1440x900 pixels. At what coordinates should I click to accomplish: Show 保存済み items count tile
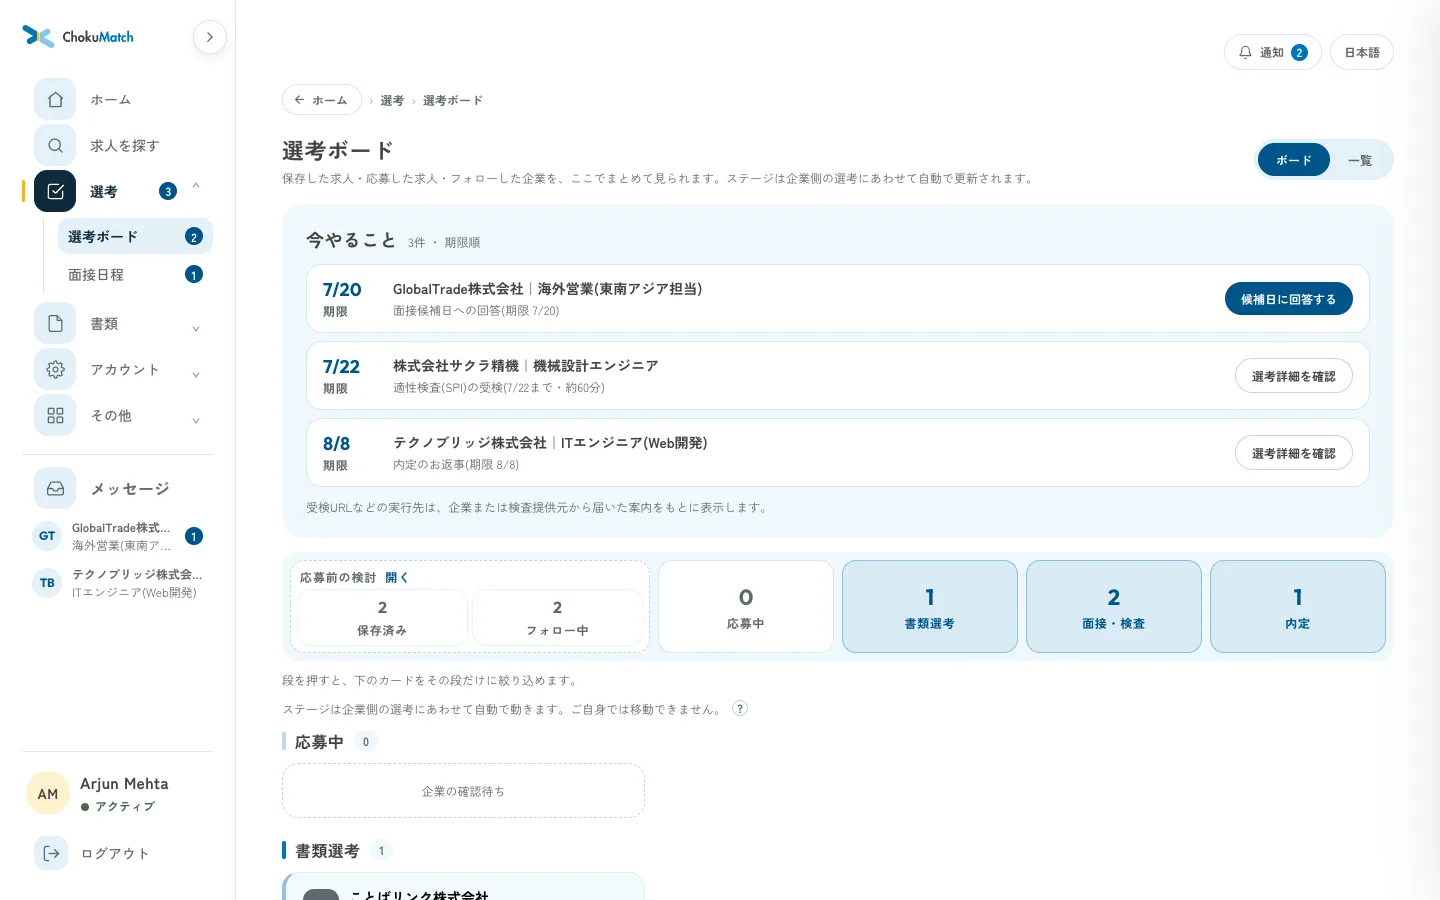382,617
